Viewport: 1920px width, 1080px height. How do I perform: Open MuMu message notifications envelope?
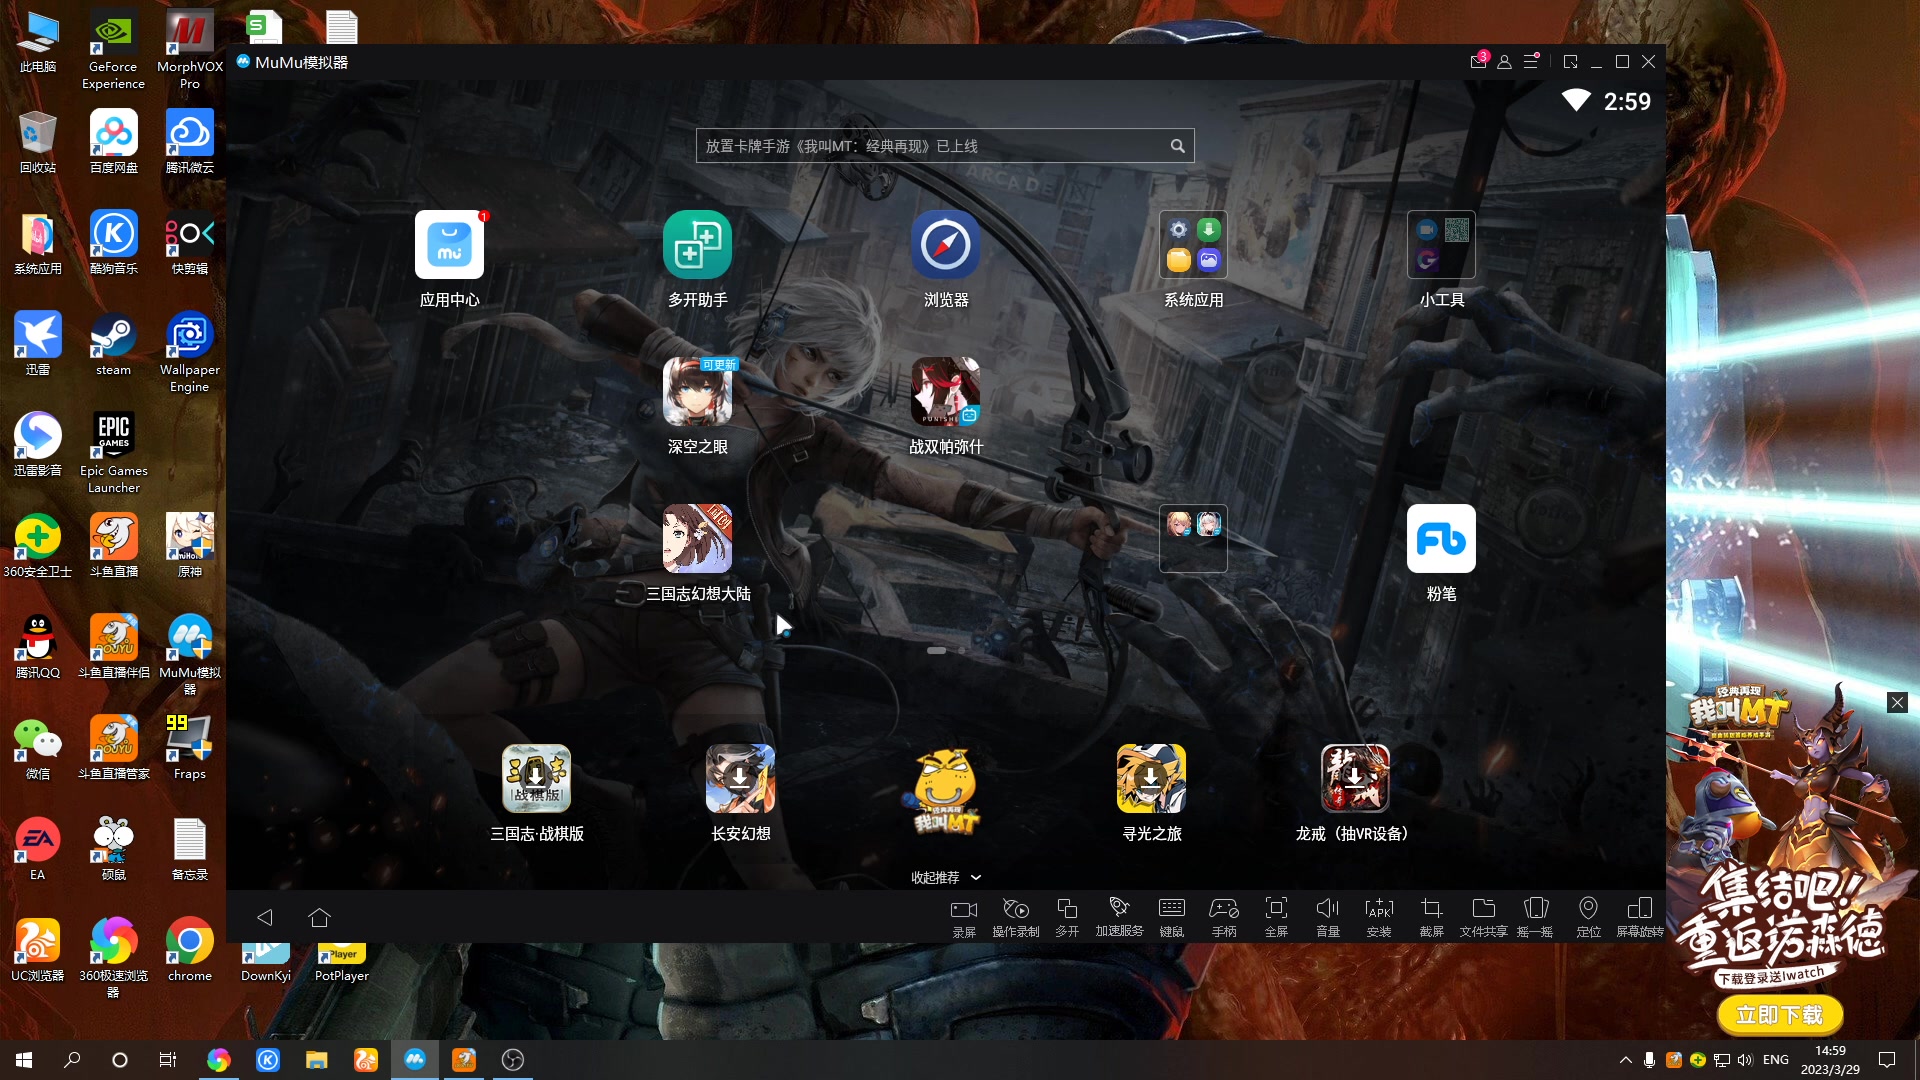pyautogui.click(x=1478, y=62)
